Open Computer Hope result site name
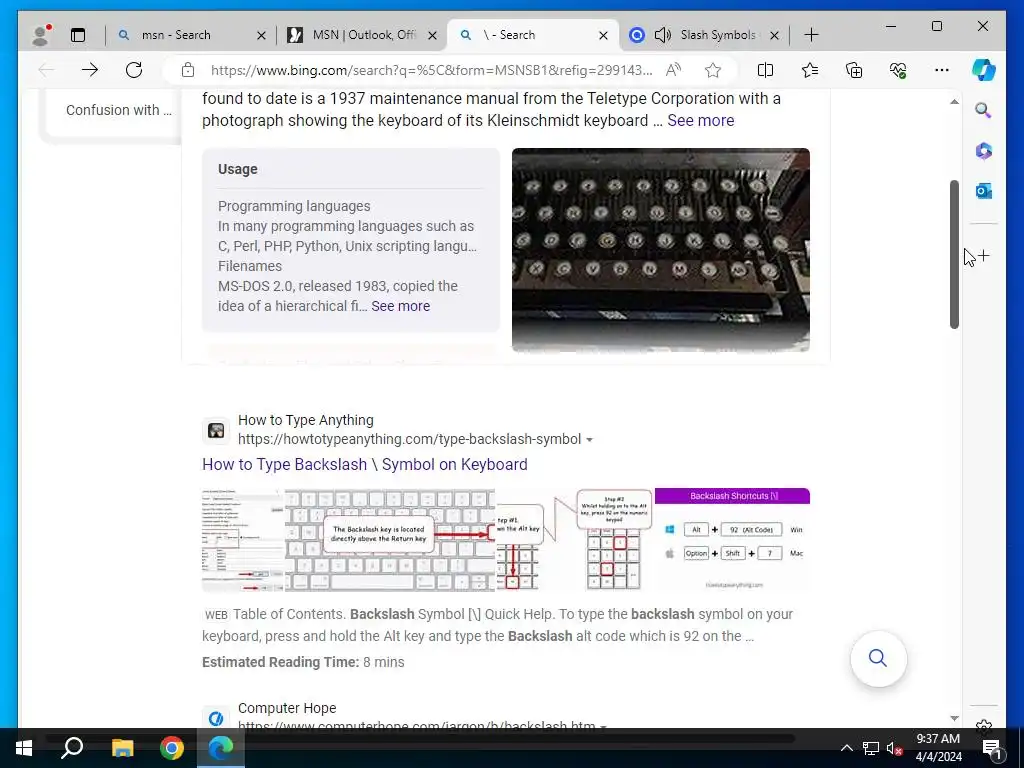Viewport: 1024px width, 768px height. pyautogui.click(x=287, y=708)
